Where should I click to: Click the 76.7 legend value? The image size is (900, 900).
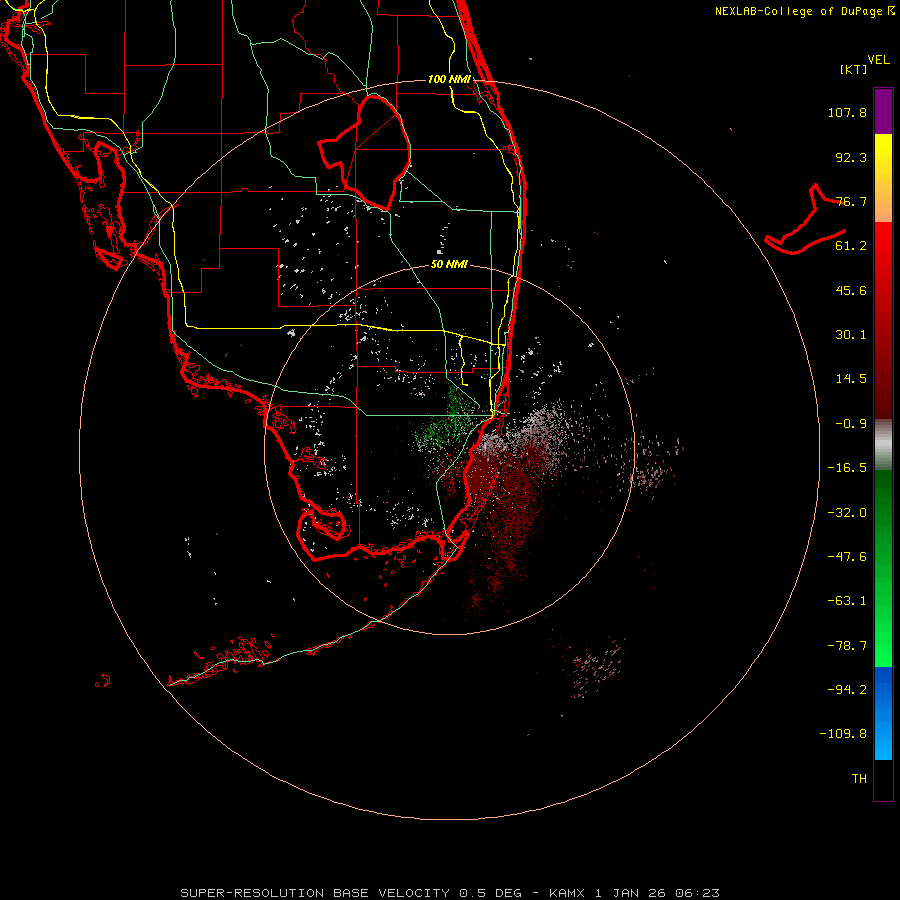851,201
